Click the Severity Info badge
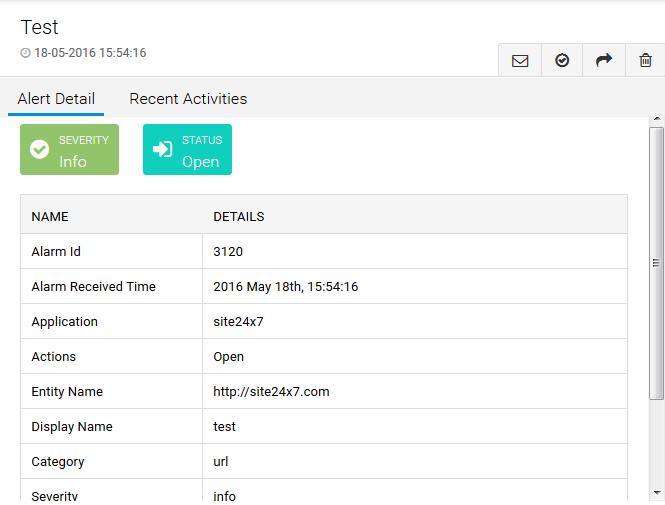Viewport: 665px width, 505px height. tap(69, 150)
